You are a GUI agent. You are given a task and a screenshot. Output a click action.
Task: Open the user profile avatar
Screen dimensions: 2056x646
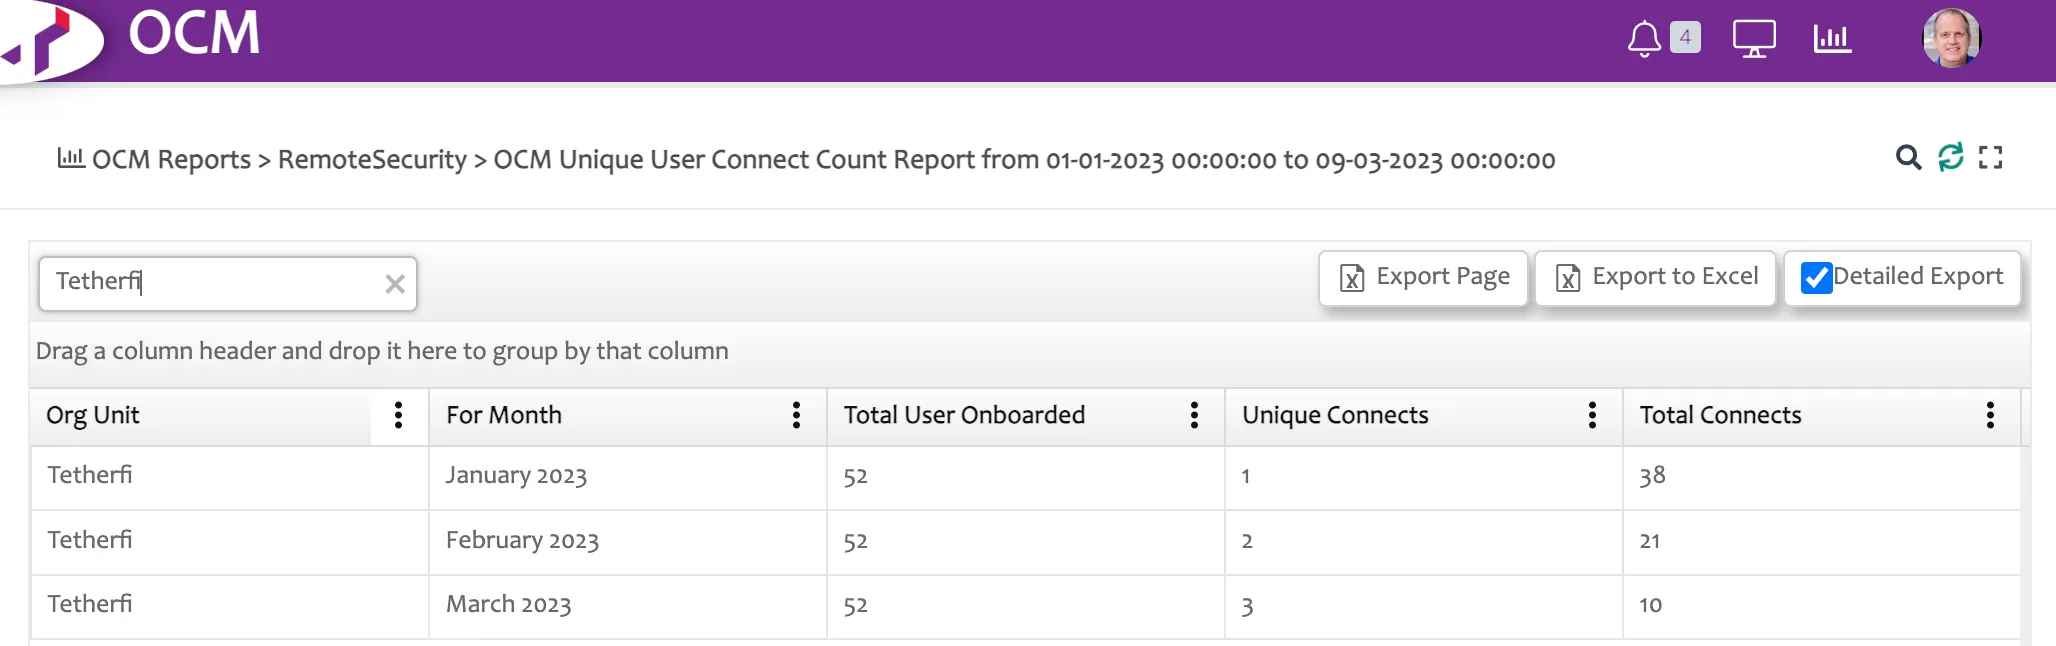pyautogui.click(x=1951, y=38)
